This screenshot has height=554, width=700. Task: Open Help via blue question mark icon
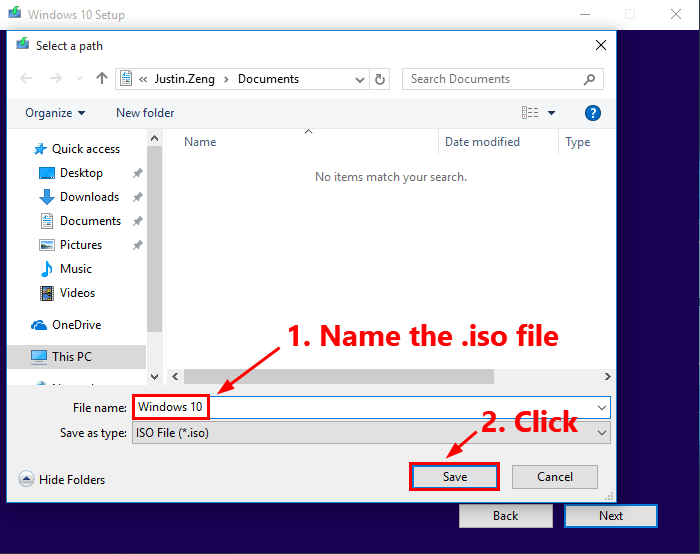tap(592, 113)
